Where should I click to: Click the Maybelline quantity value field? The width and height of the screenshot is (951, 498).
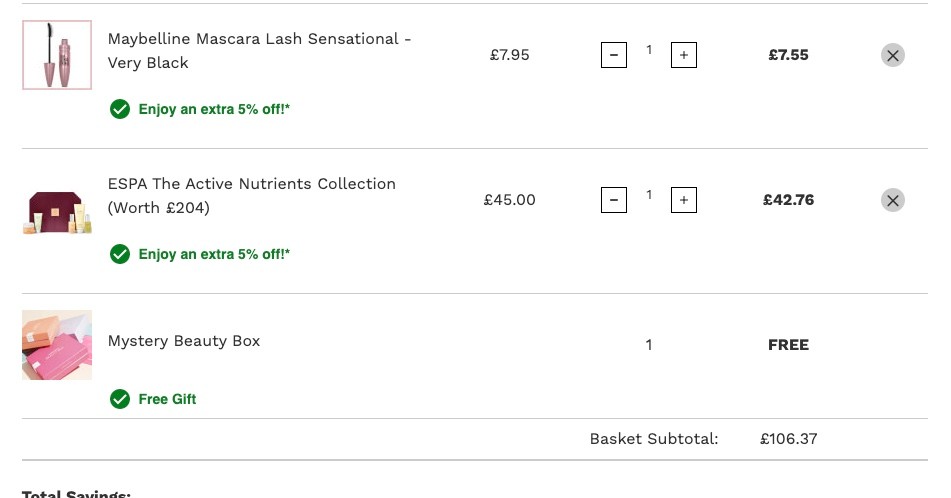649,50
